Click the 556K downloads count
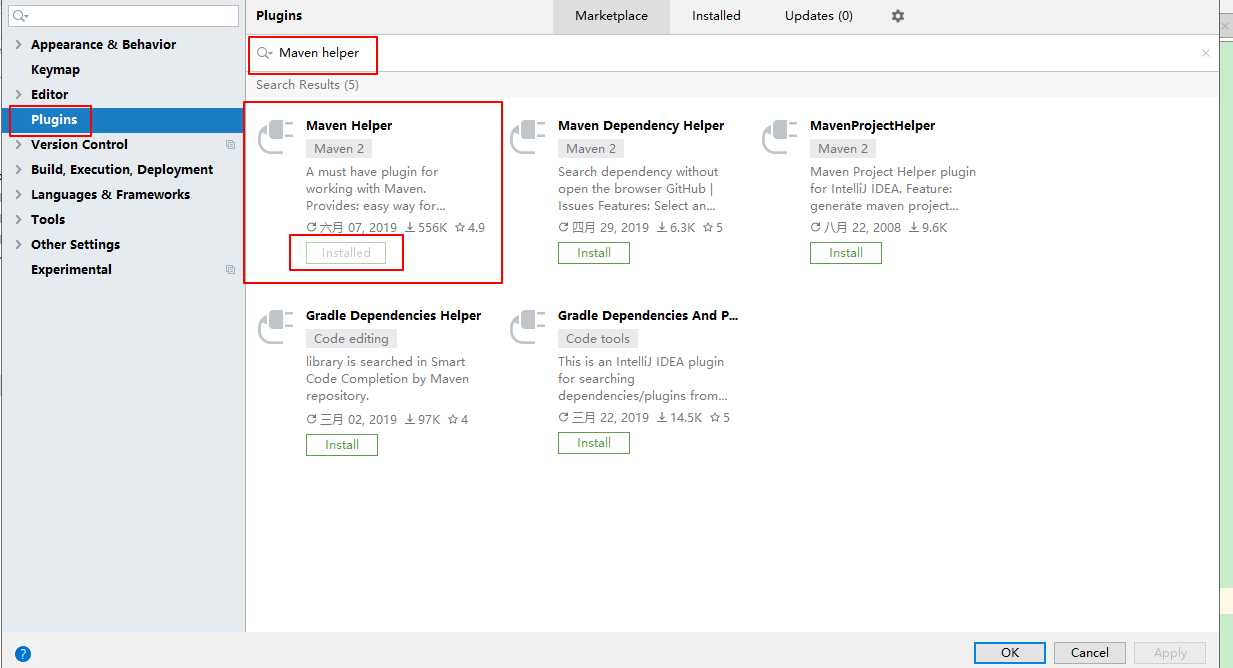This screenshot has width=1233, height=668. coord(426,228)
